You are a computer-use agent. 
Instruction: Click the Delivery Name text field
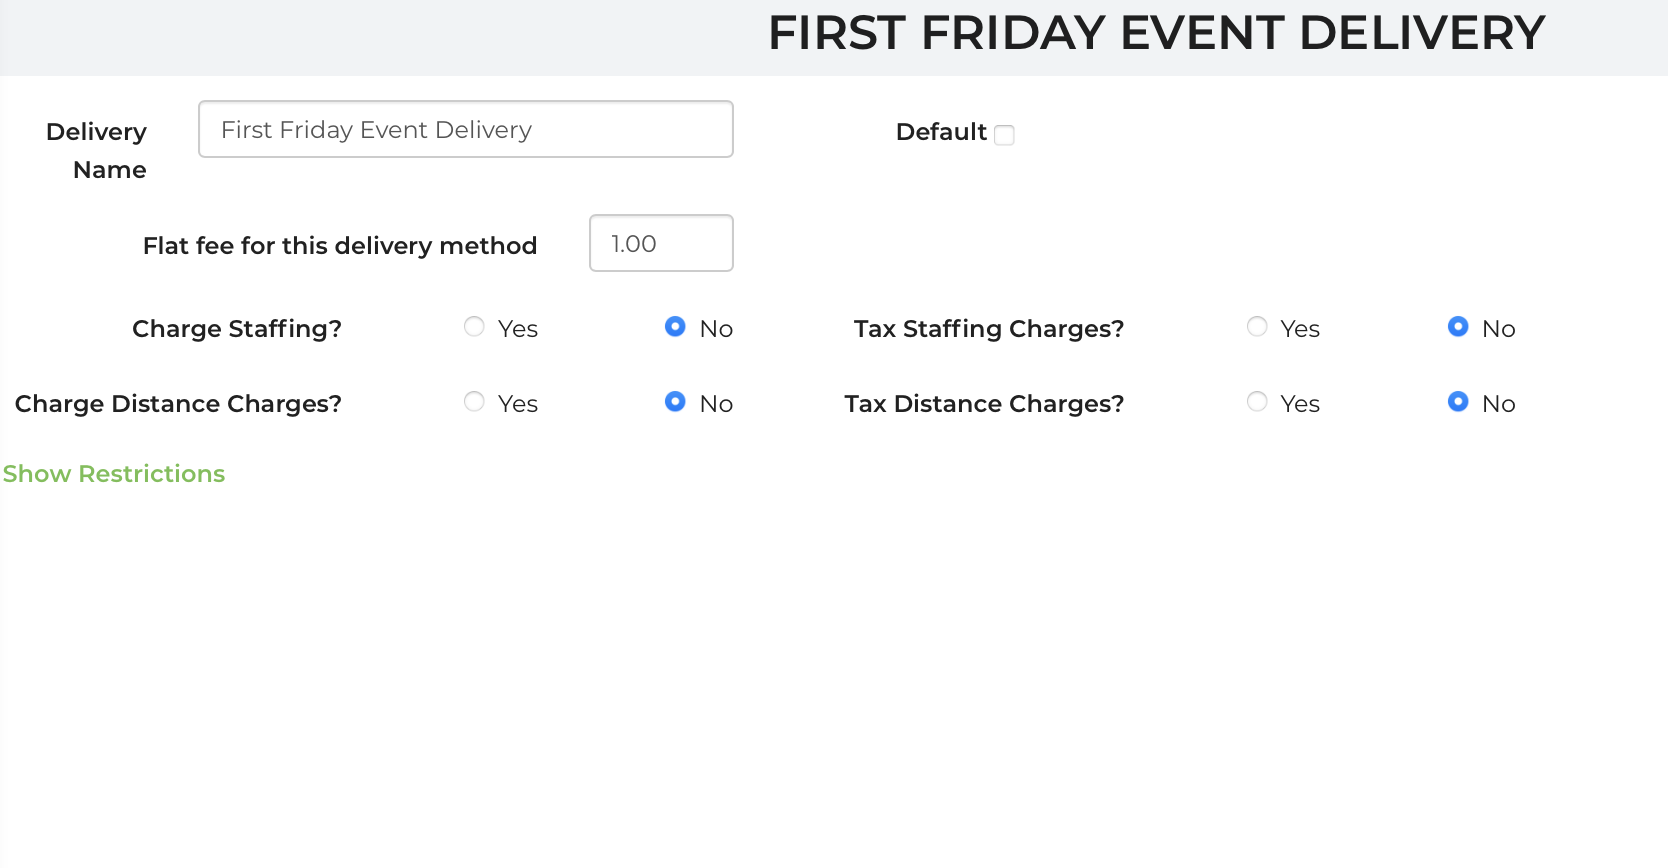465,130
